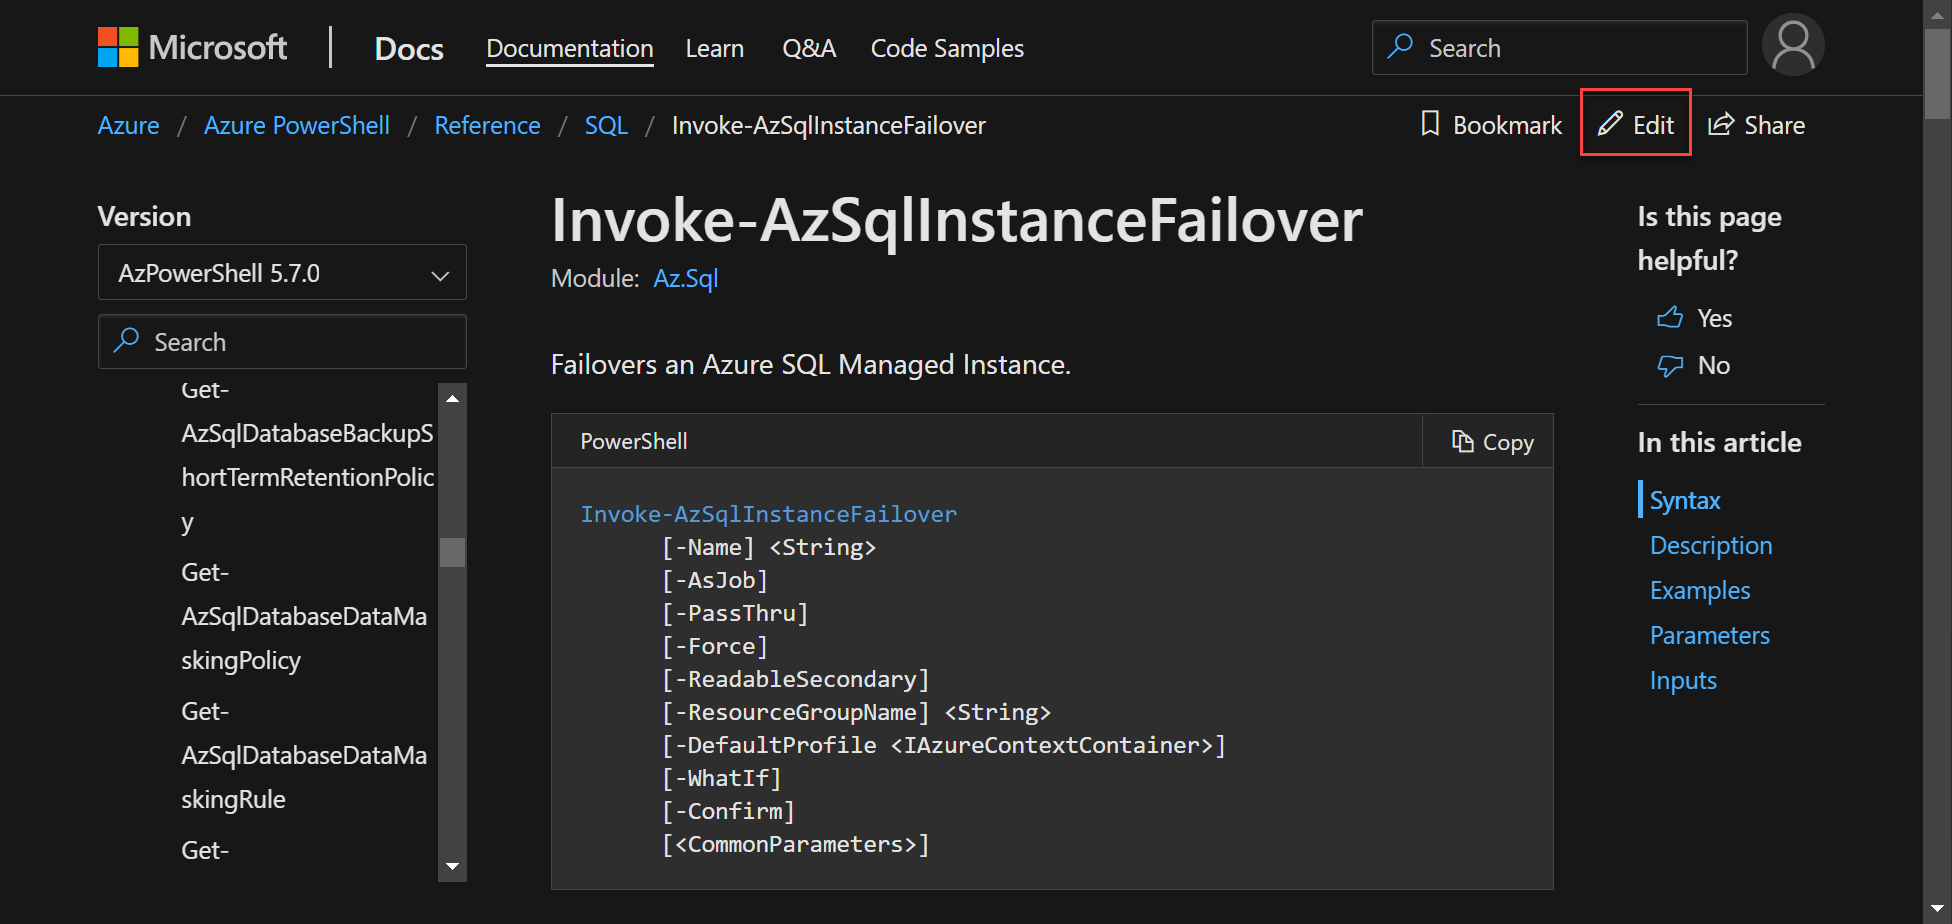
Task: Open the Learn menu item
Action: pos(714,48)
